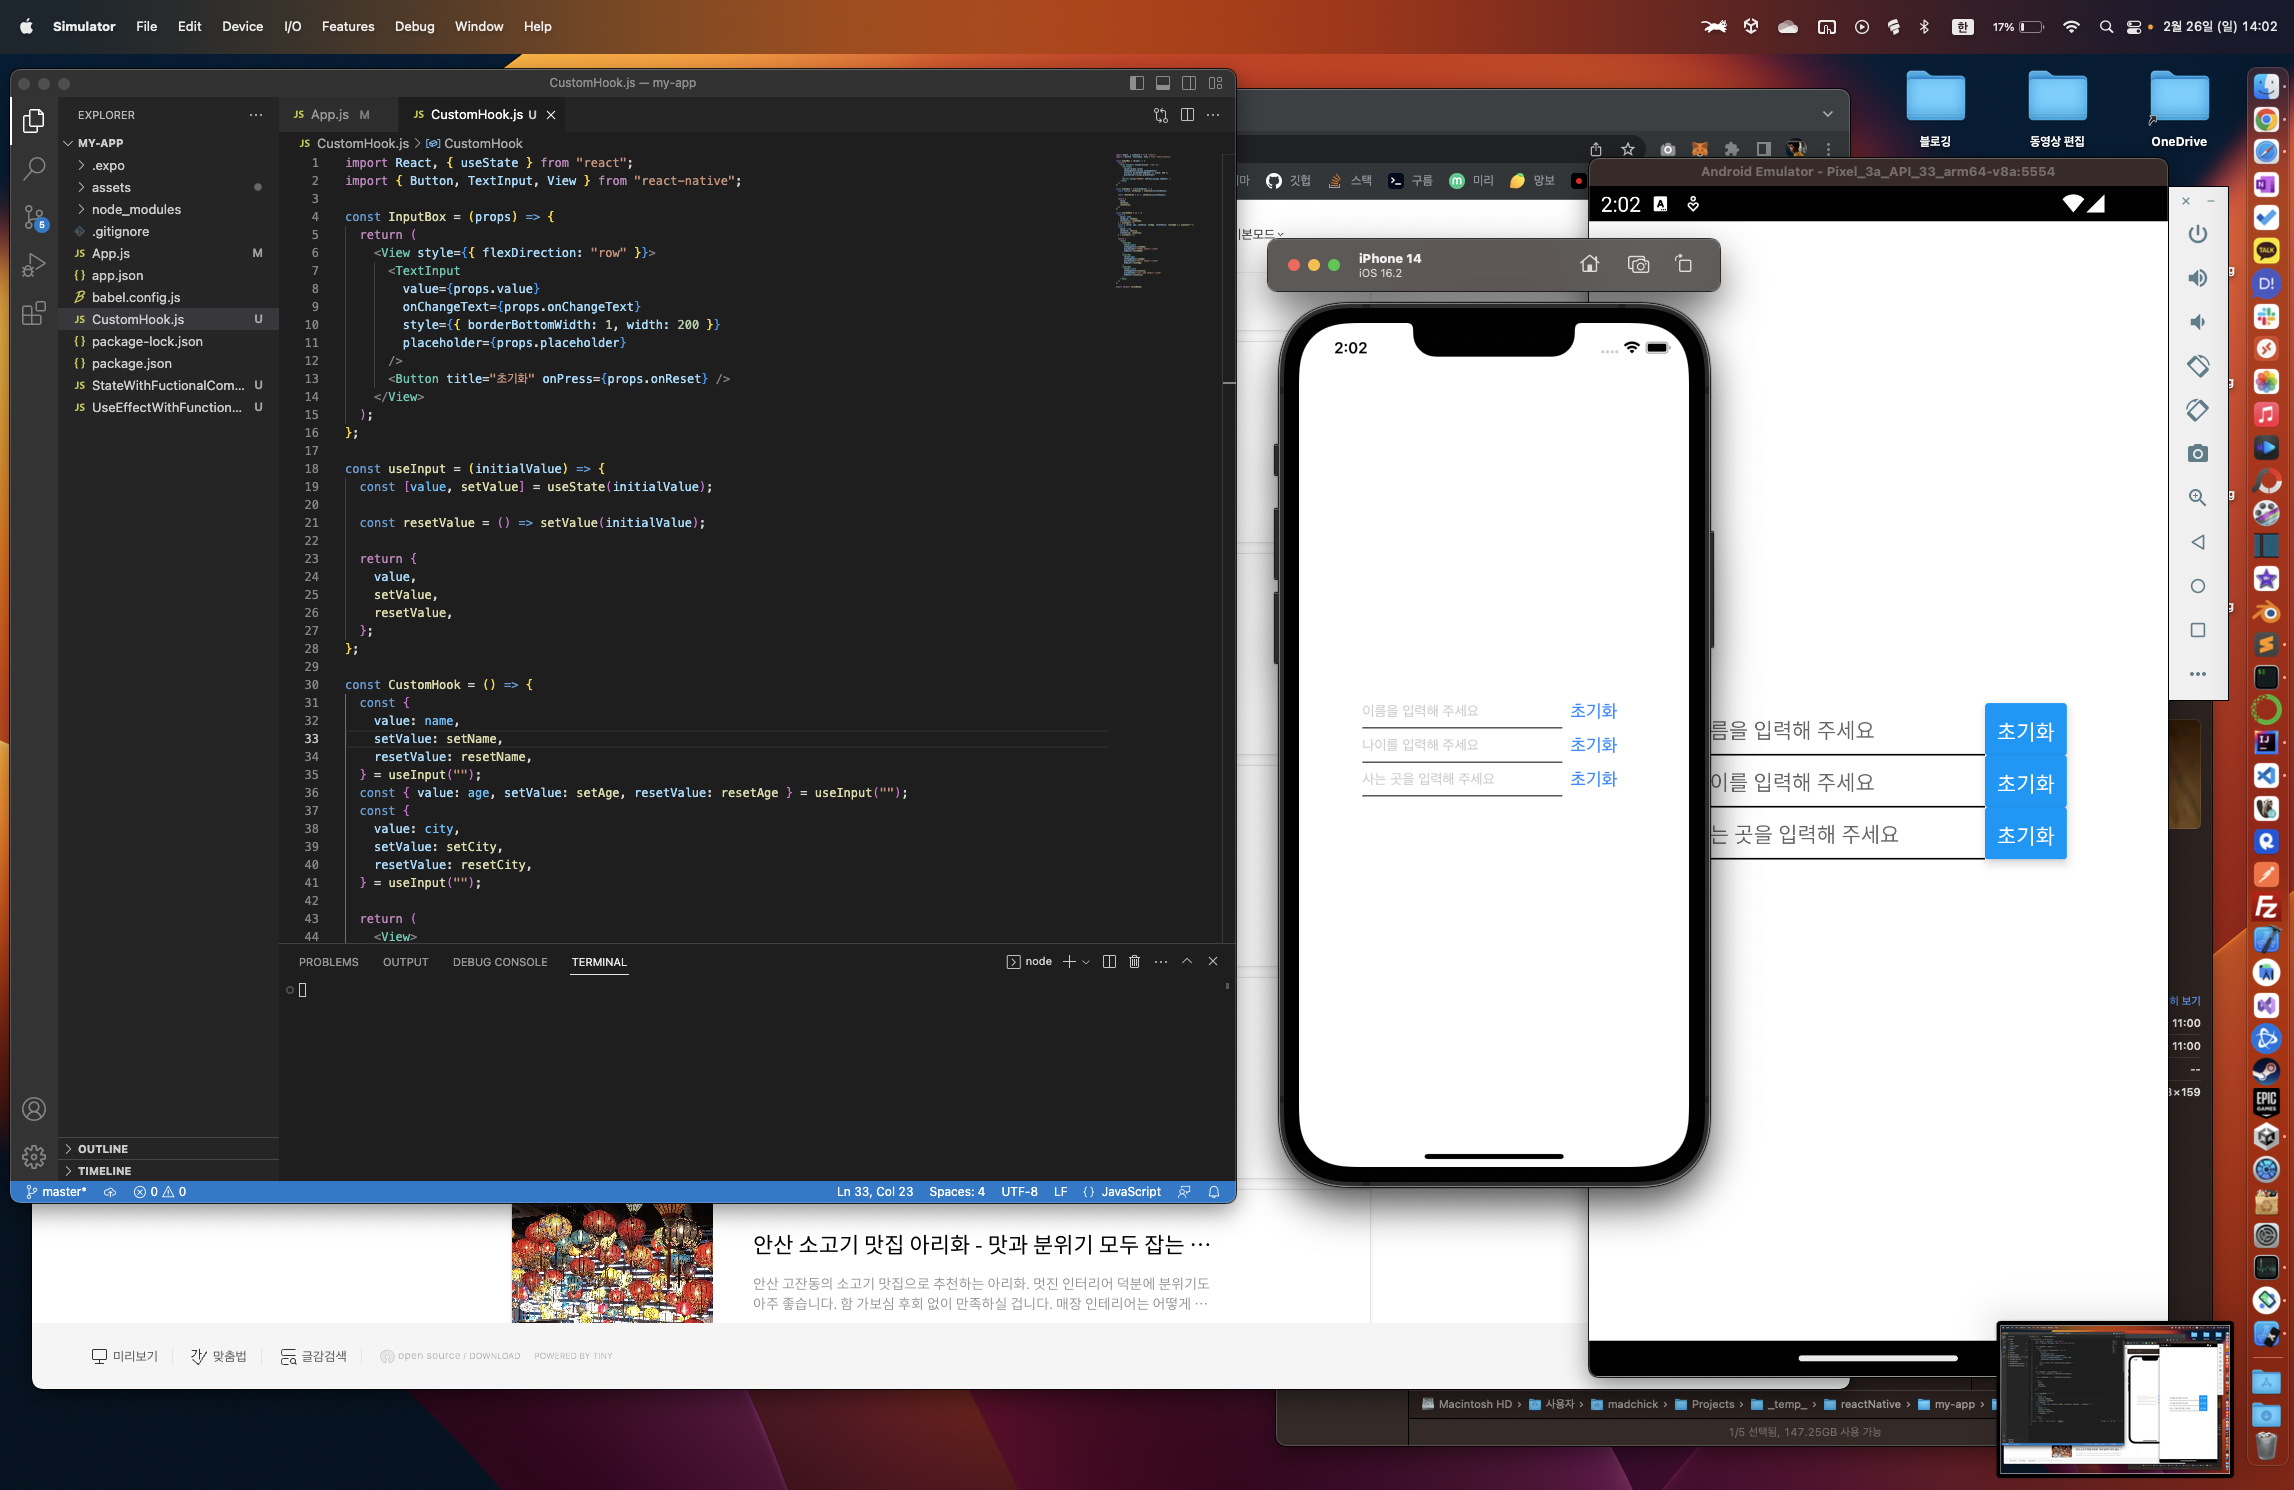Open the PROBLEMS panel tab
Image resolution: width=2294 pixels, height=1490 pixels.
[x=328, y=962]
